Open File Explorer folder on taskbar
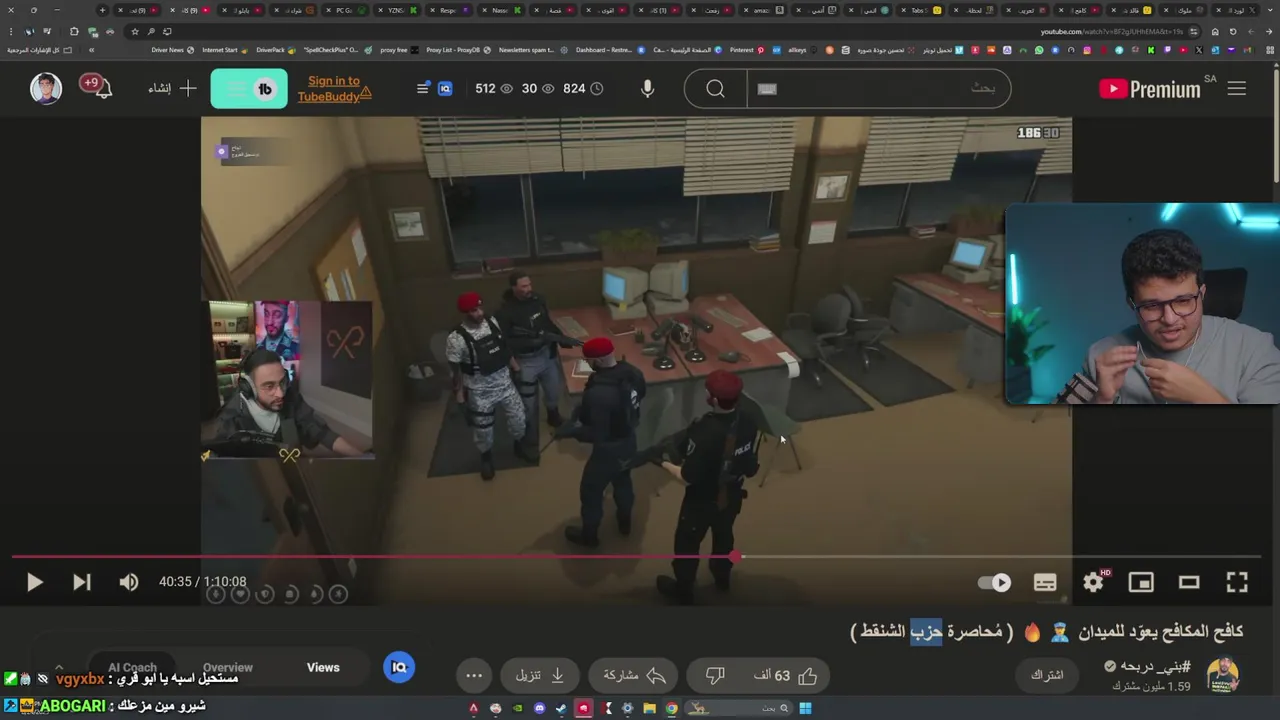This screenshot has width=1280, height=720. [x=650, y=708]
